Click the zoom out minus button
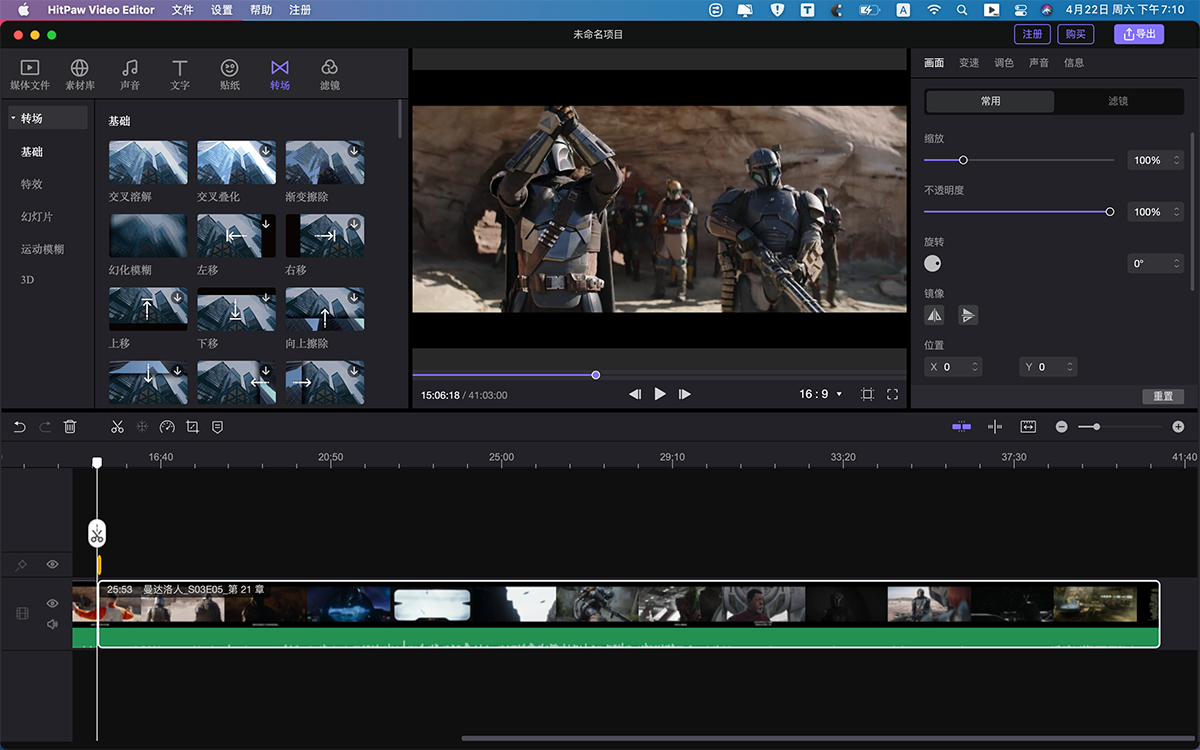The height and width of the screenshot is (750, 1200). [1061, 427]
